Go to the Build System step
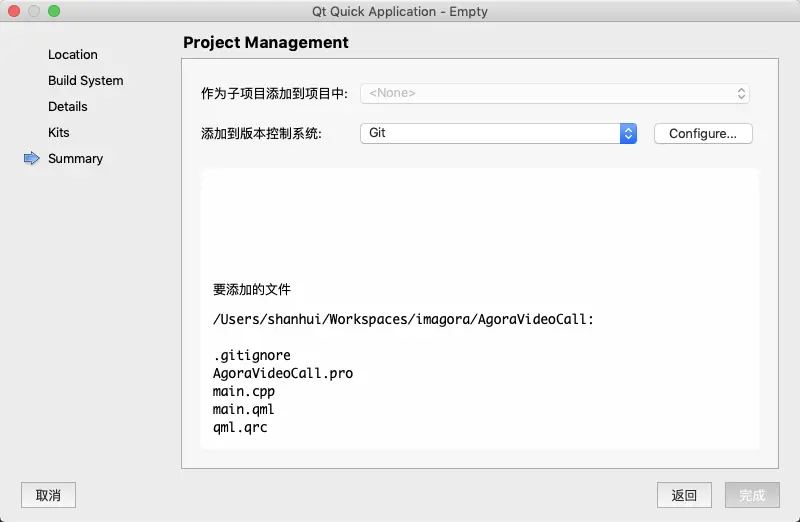Viewport: 800px width, 522px height. [x=86, y=81]
